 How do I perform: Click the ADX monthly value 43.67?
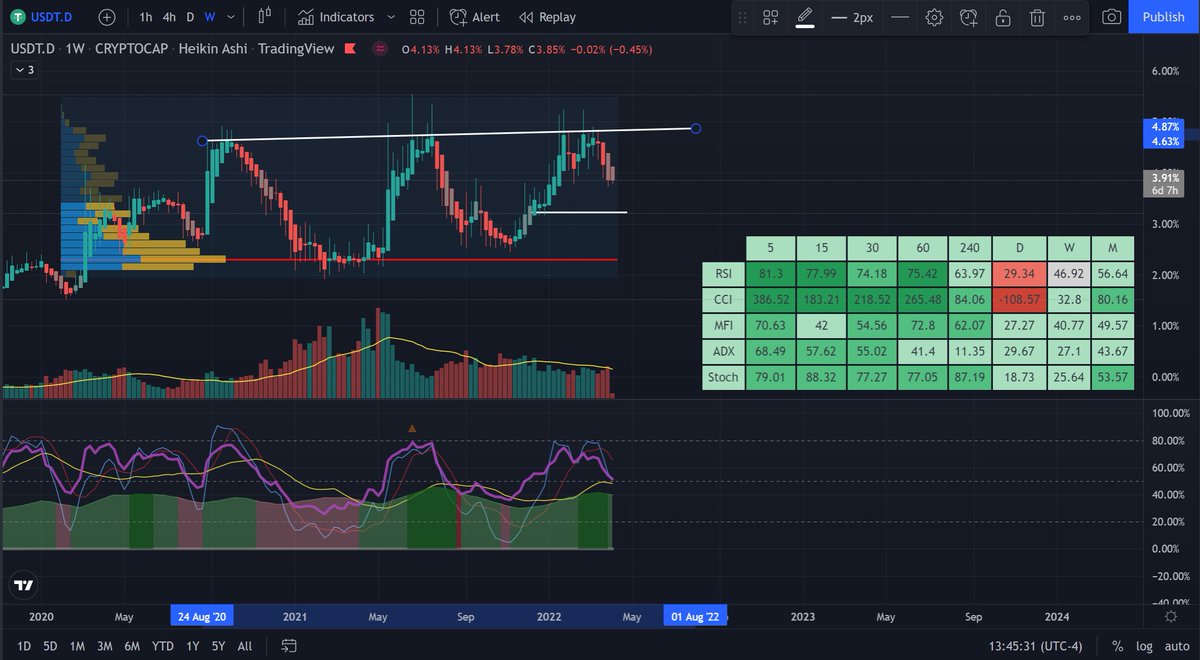tap(1113, 351)
